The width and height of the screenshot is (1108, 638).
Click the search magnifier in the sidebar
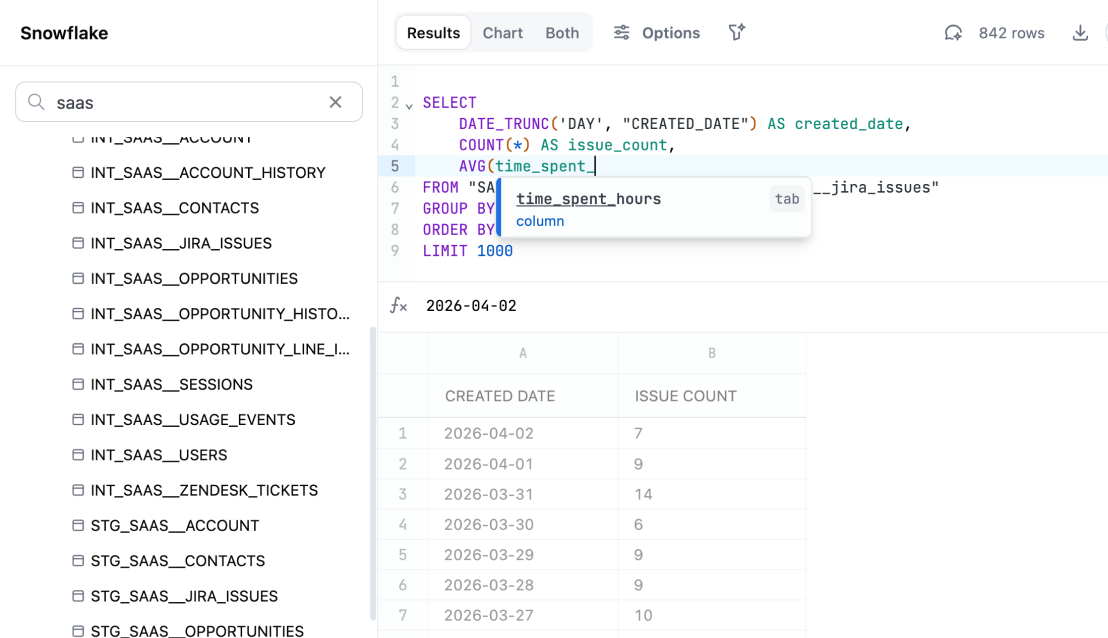click(x=35, y=101)
